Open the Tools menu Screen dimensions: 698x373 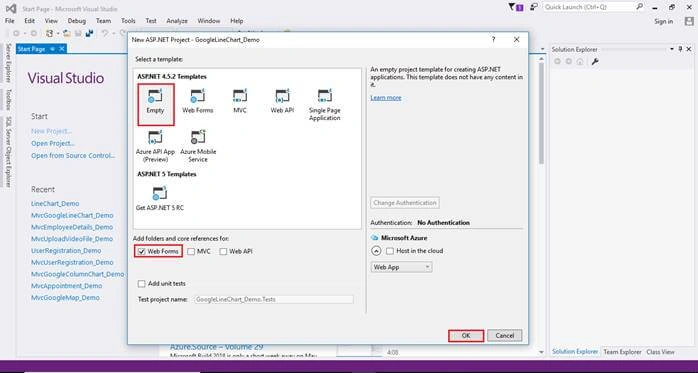pyautogui.click(x=128, y=21)
